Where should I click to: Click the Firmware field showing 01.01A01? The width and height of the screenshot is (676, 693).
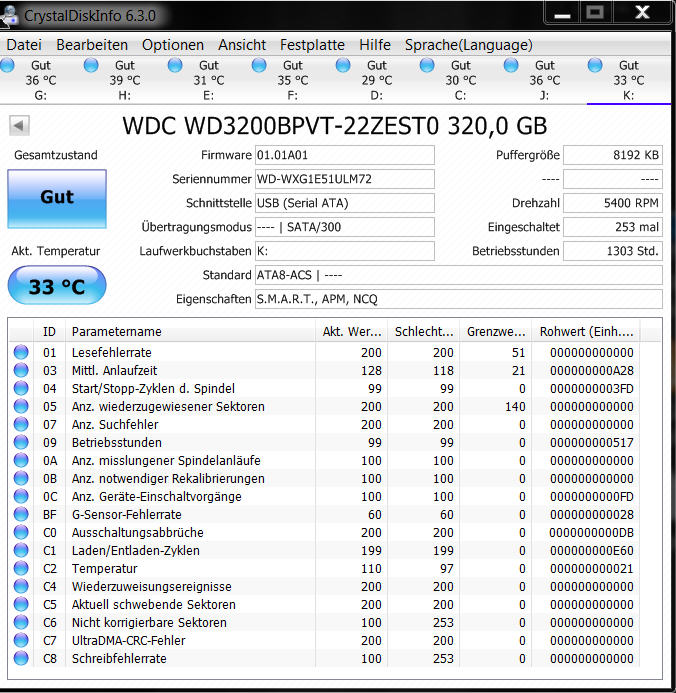click(345, 155)
